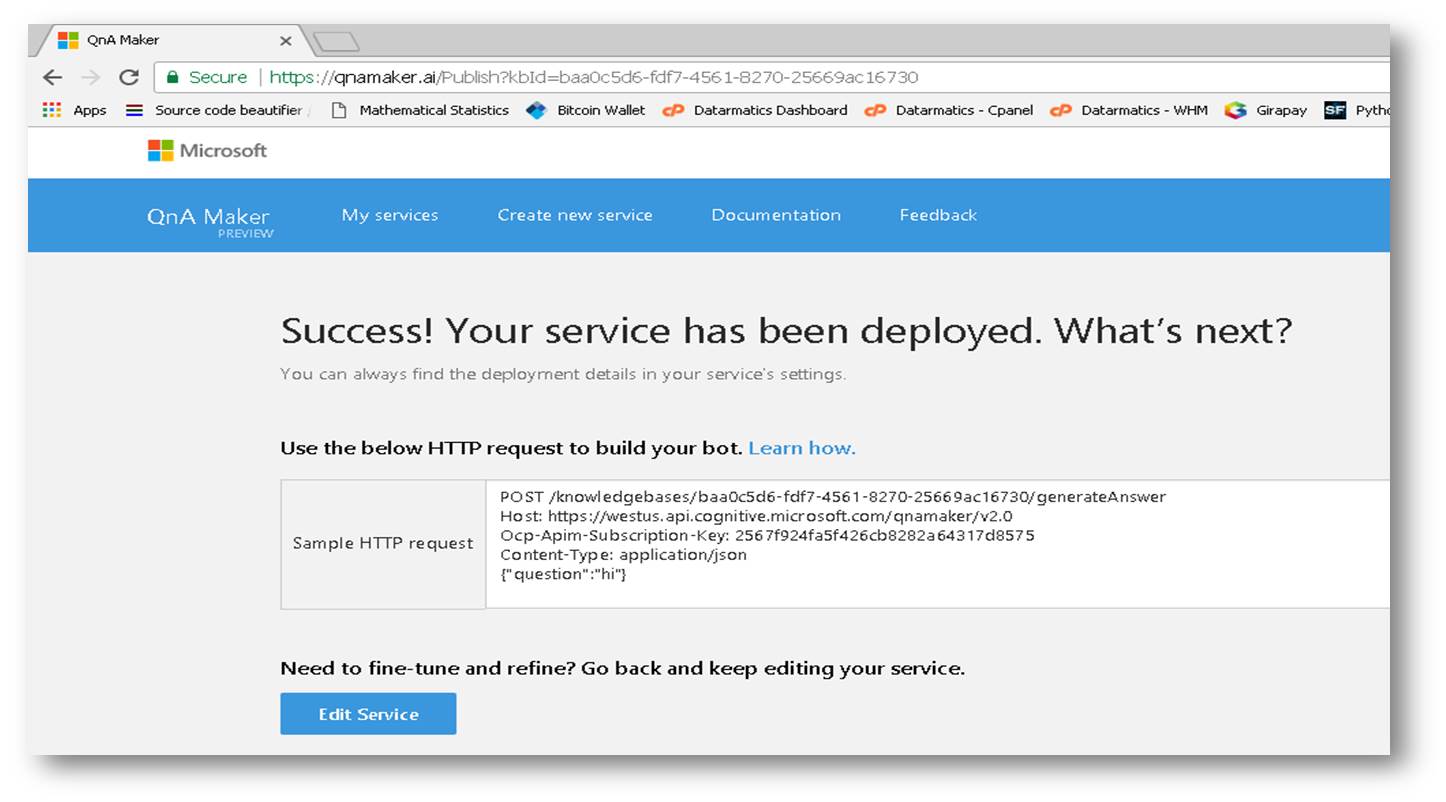This screenshot has height=802, width=1446.
Task: Click the Content-Type: application/json line
Action: [623, 554]
